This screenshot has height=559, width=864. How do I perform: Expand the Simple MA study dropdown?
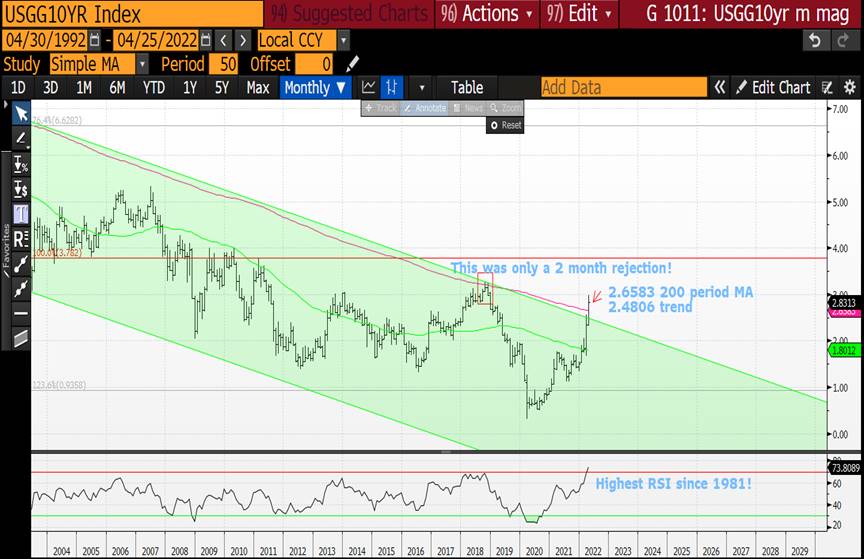(x=142, y=64)
